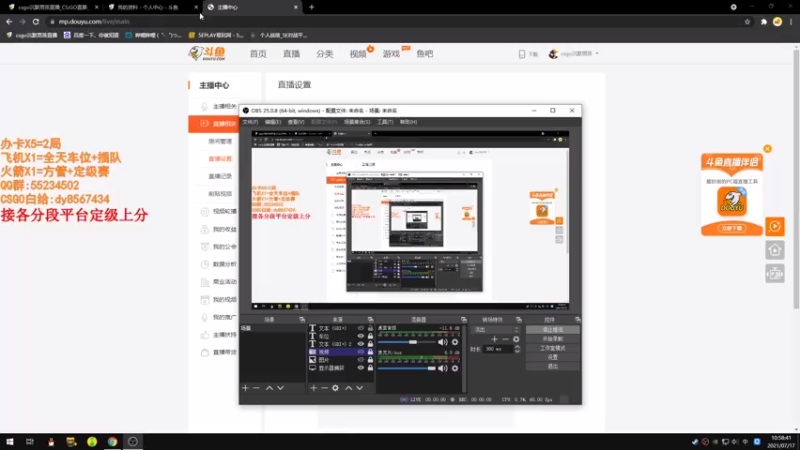Open the 文件(F) menu in OBS
800x450 pixels.
250,122
